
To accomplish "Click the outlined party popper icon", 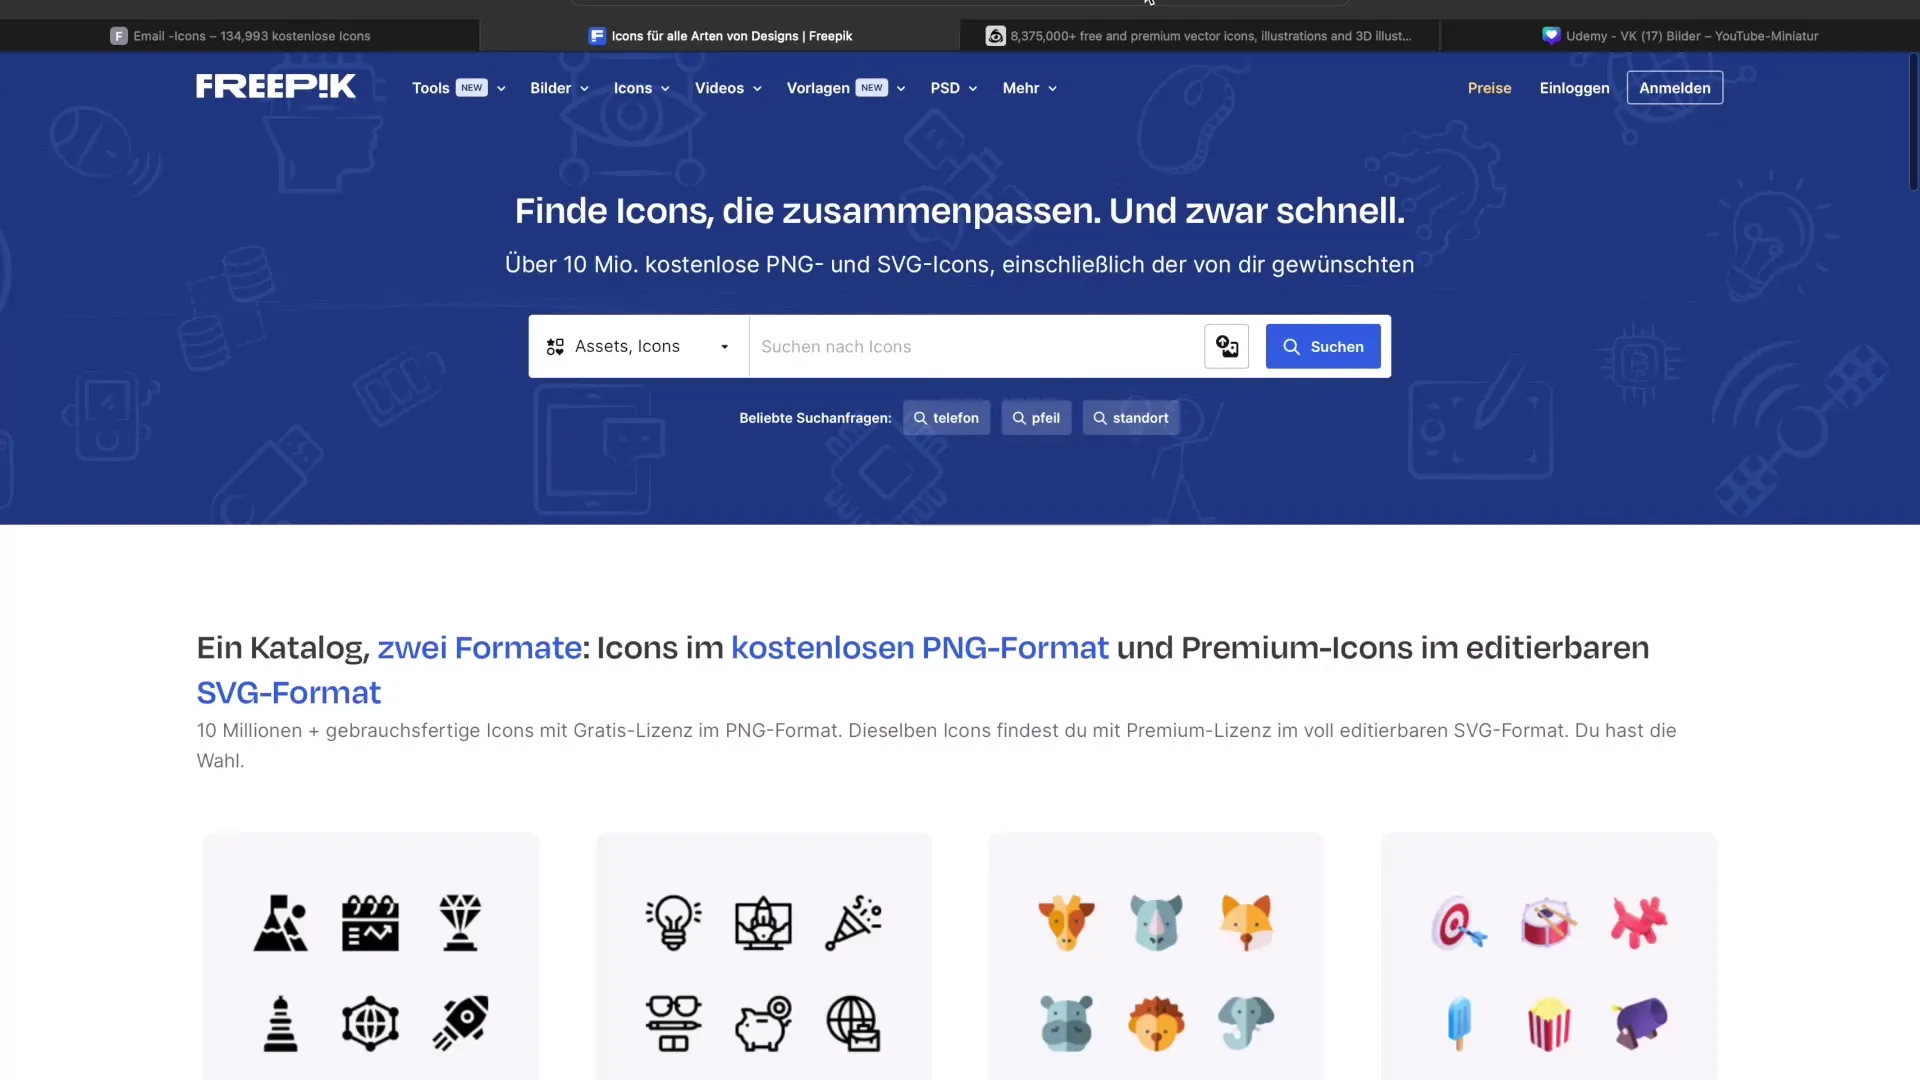I will click(x=853, y=922).
